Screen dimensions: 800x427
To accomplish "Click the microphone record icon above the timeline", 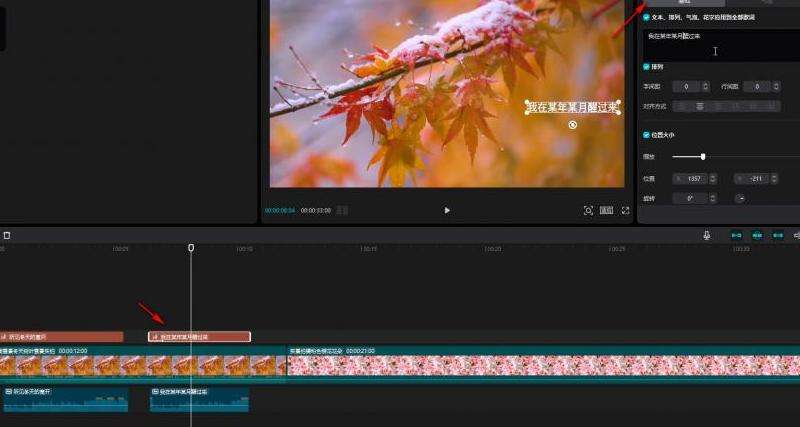I will coord(707,235).
